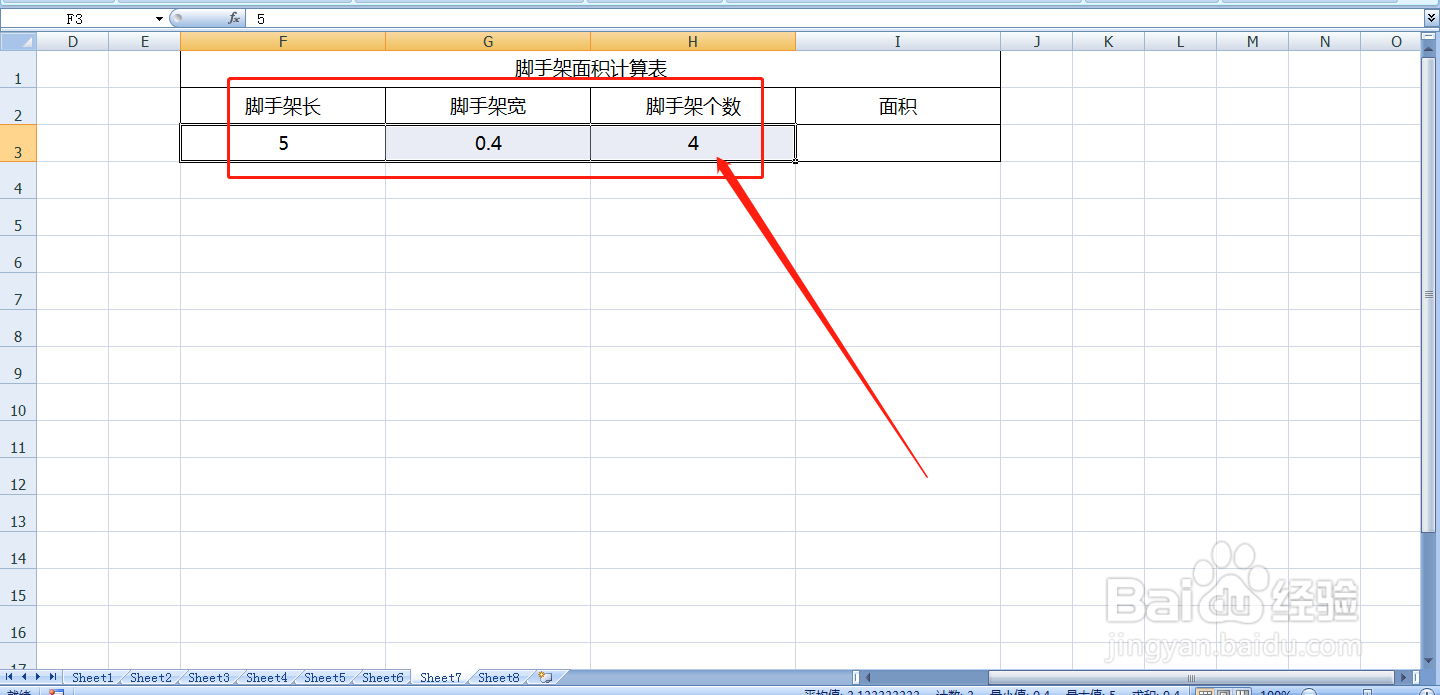
Task: Switch to the Sheet8 tab
Action: [x=498, y=677]
